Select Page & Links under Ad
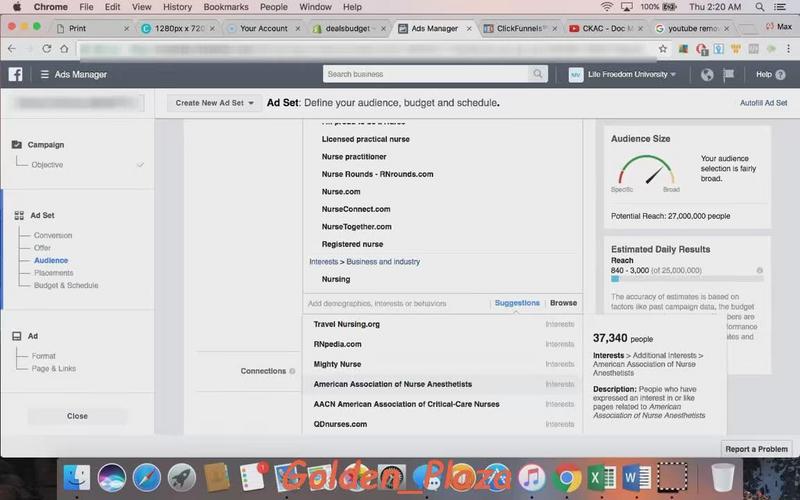Viewport: 800px width, 500px height. (x=54, y=368)
